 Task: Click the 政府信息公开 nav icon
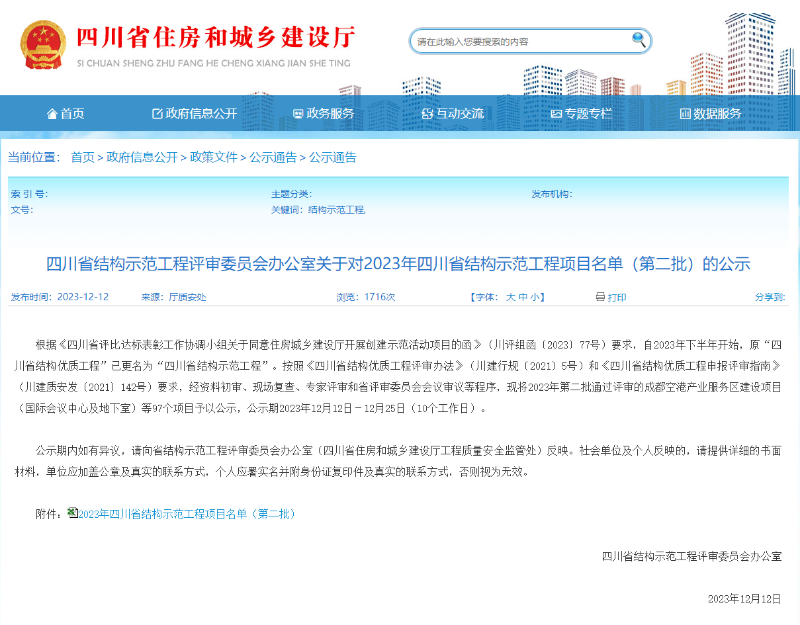pos(156,114)
